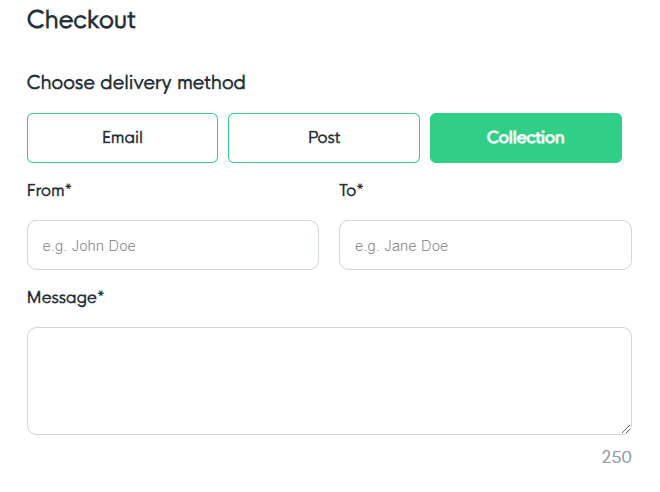
Task: Click the e.g. Jane Doe placeholder text
Action: (x=402, y=246)
